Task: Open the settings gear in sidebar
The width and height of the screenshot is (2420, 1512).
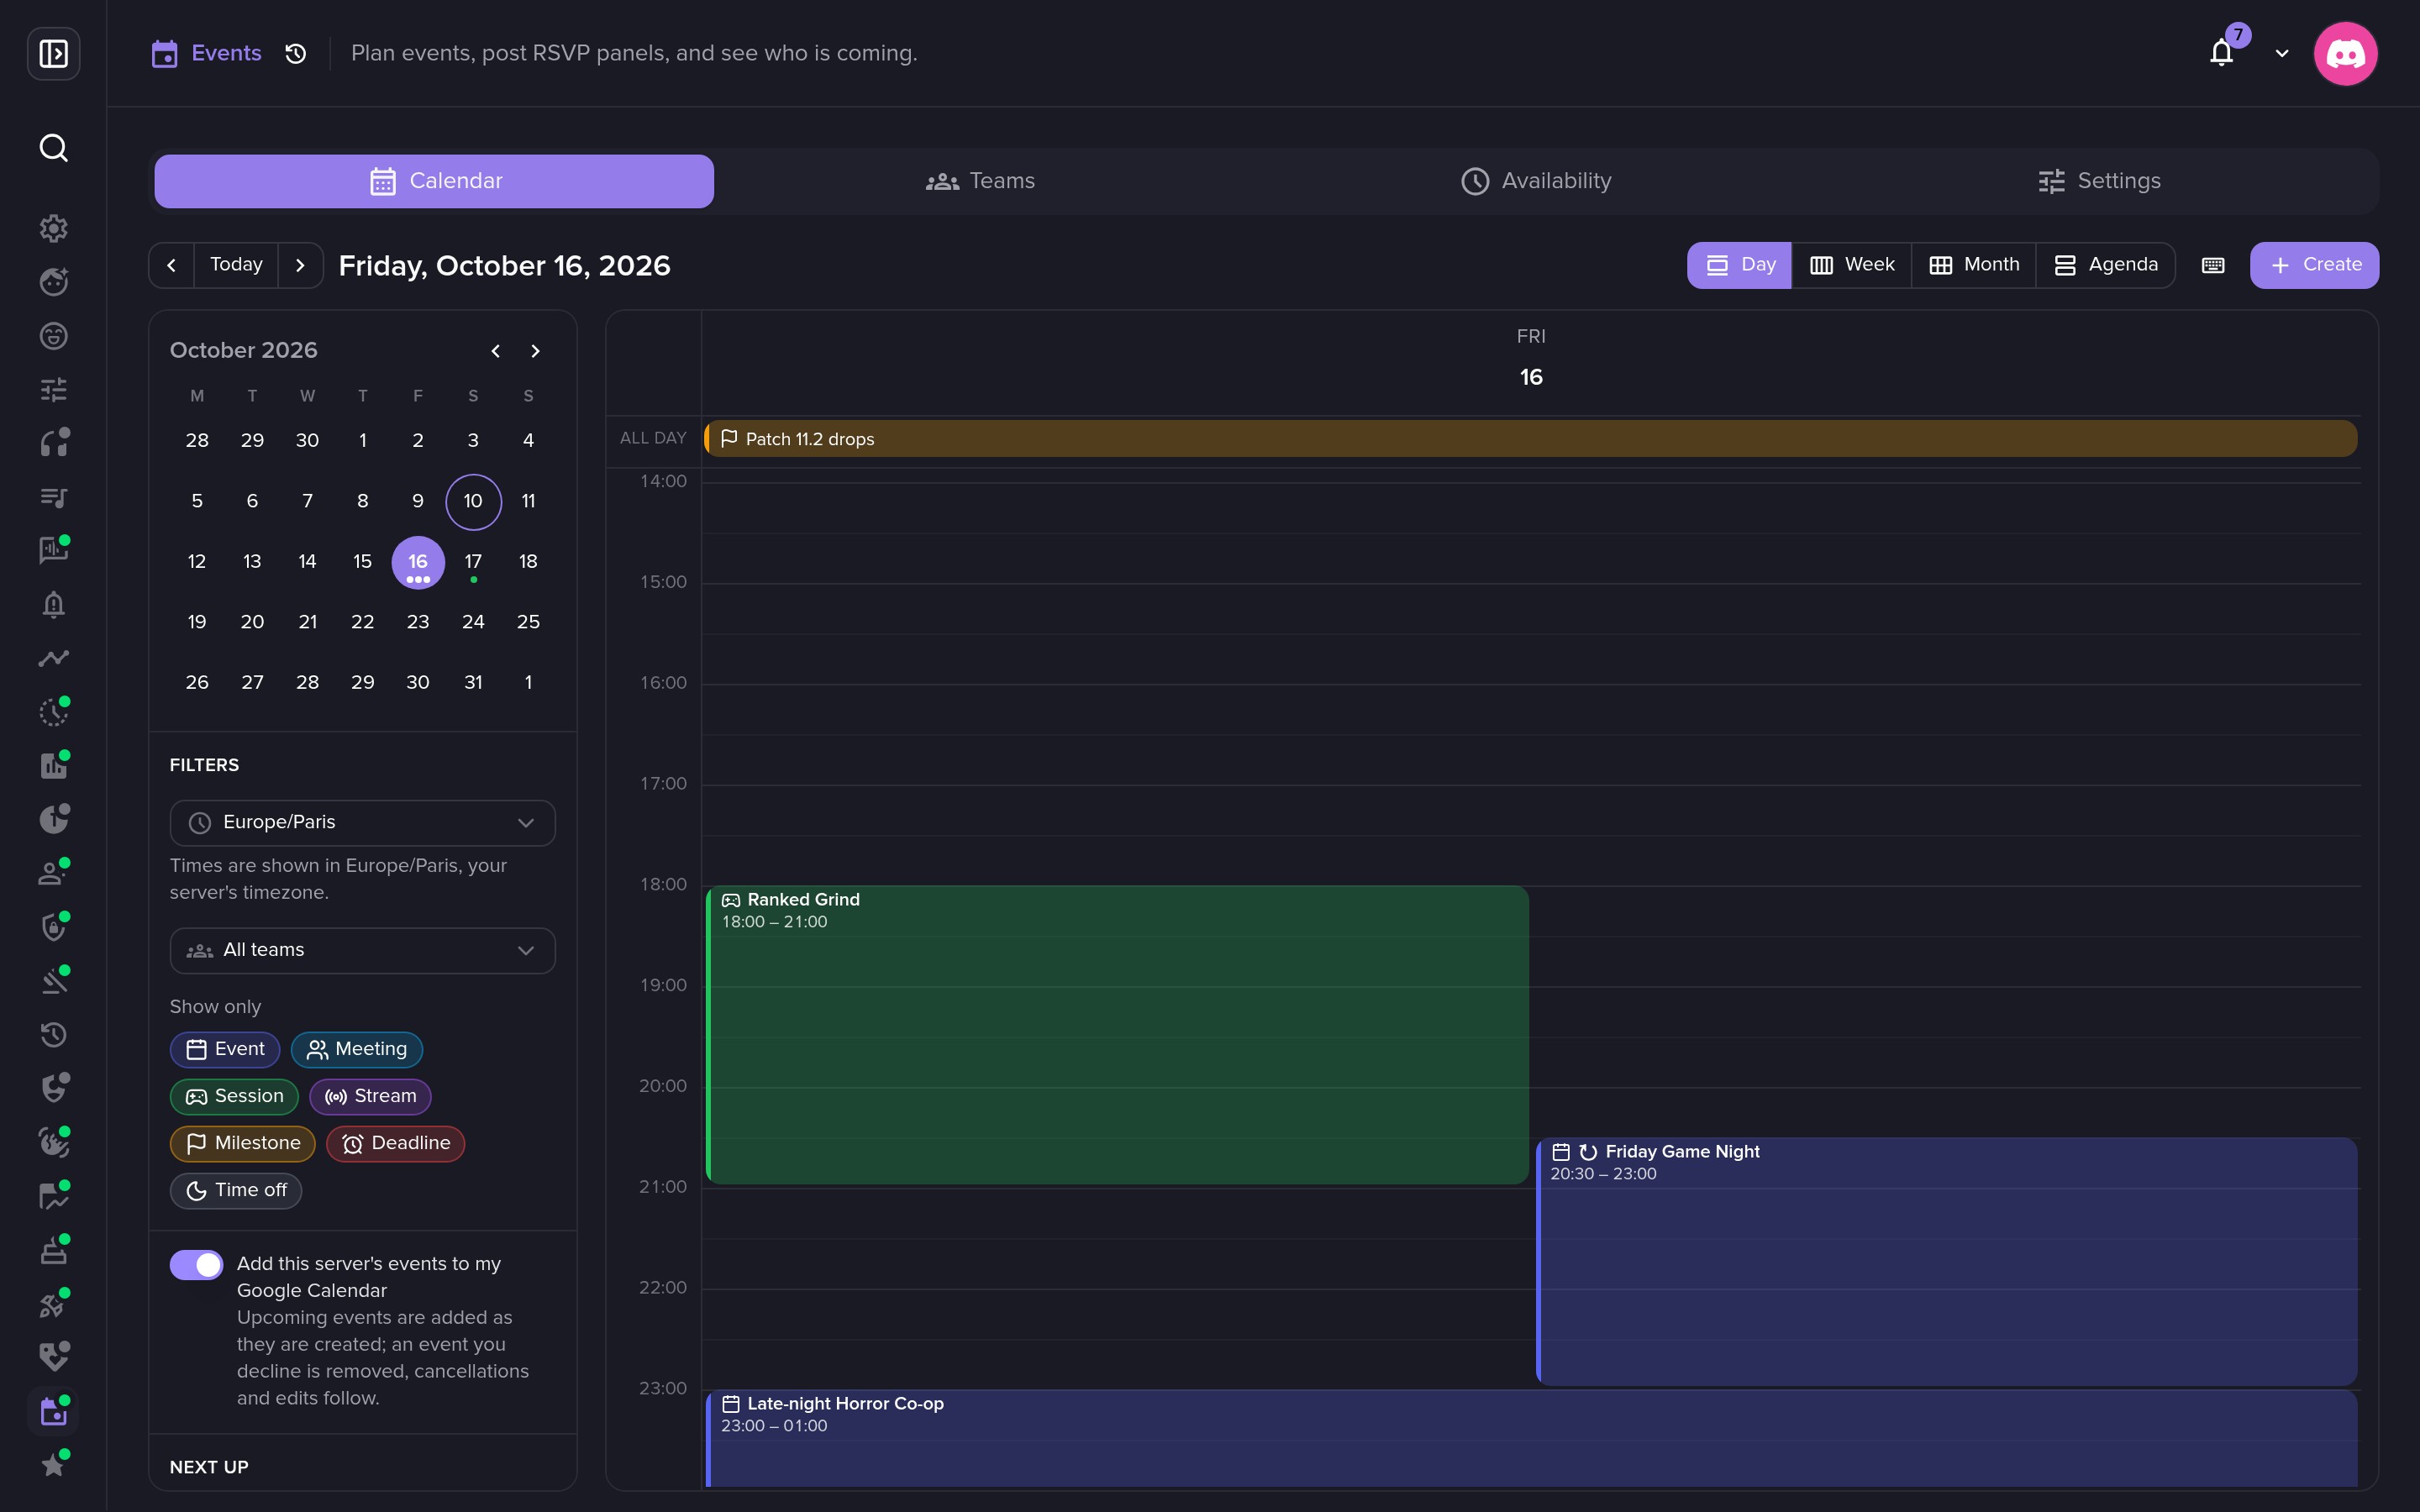Action: tap(53, 228)
